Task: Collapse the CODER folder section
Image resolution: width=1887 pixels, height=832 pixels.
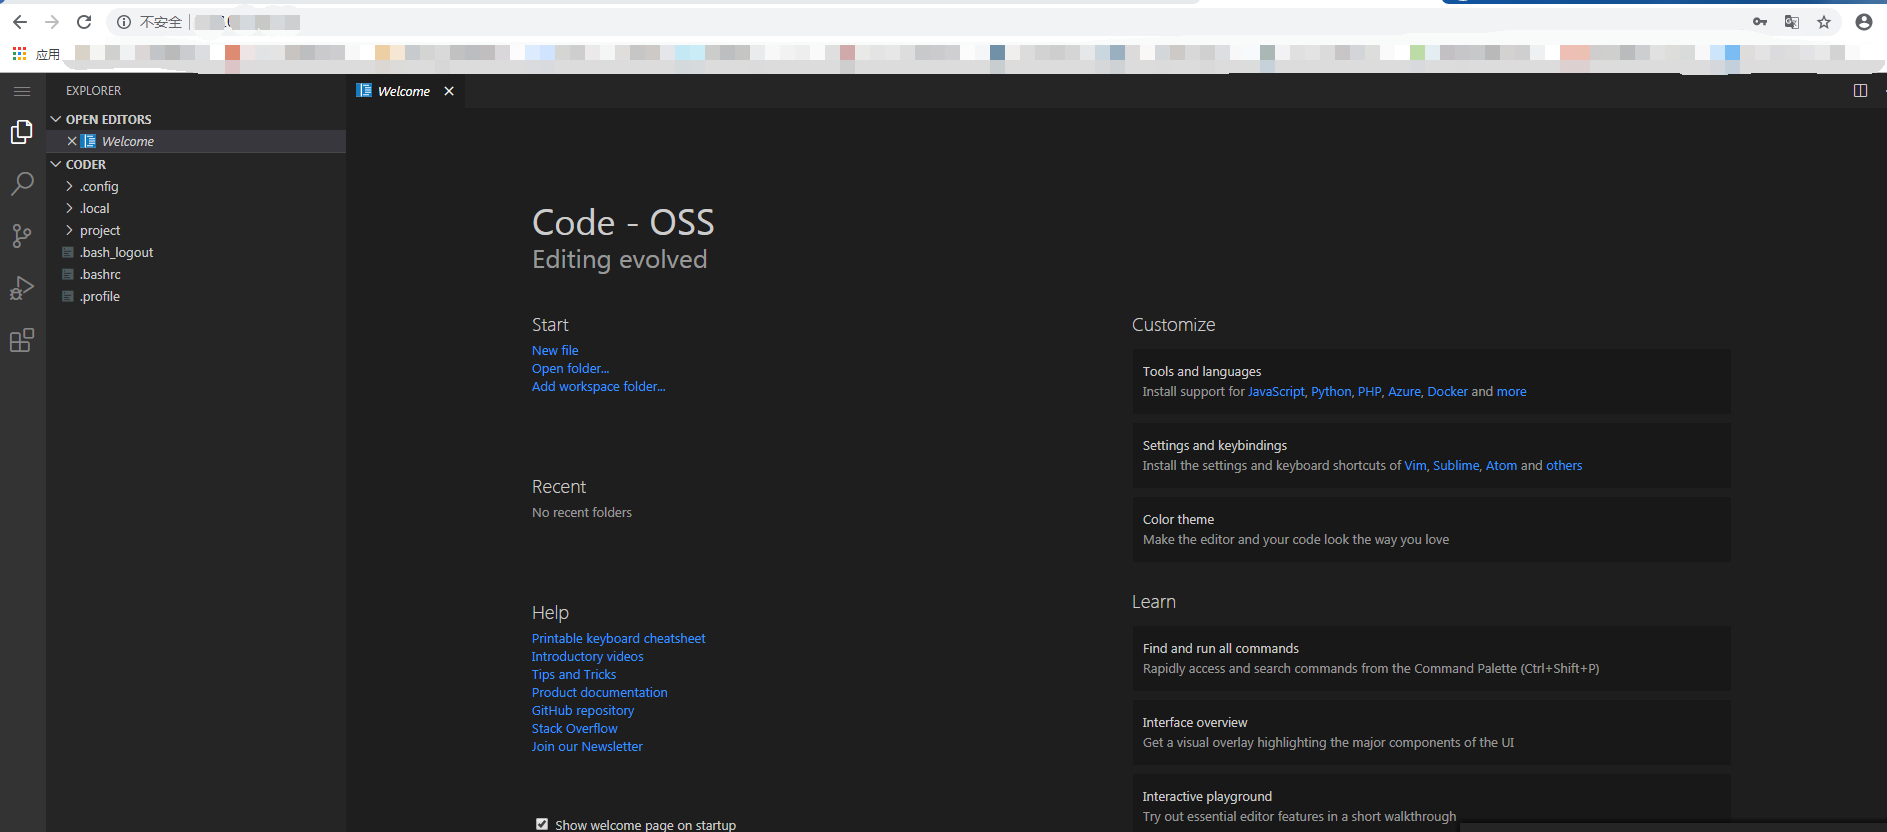Action: [x=196, y=164]
